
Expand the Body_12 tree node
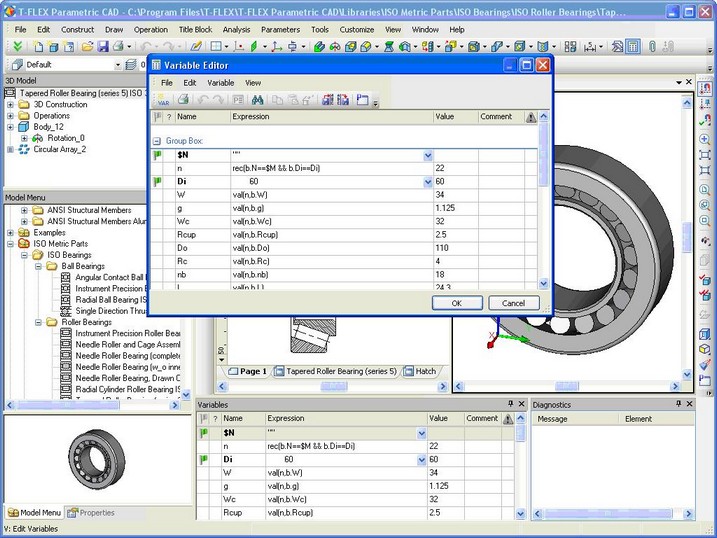tap(10, 127)
